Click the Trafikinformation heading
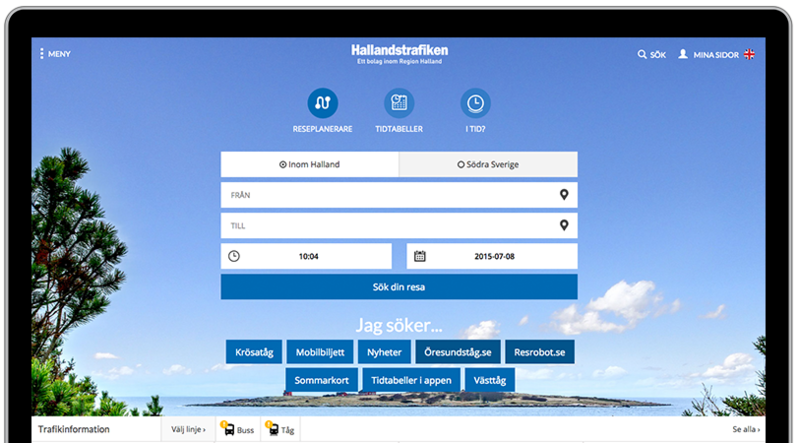The image size is (800, 443). tap(73, 429)
